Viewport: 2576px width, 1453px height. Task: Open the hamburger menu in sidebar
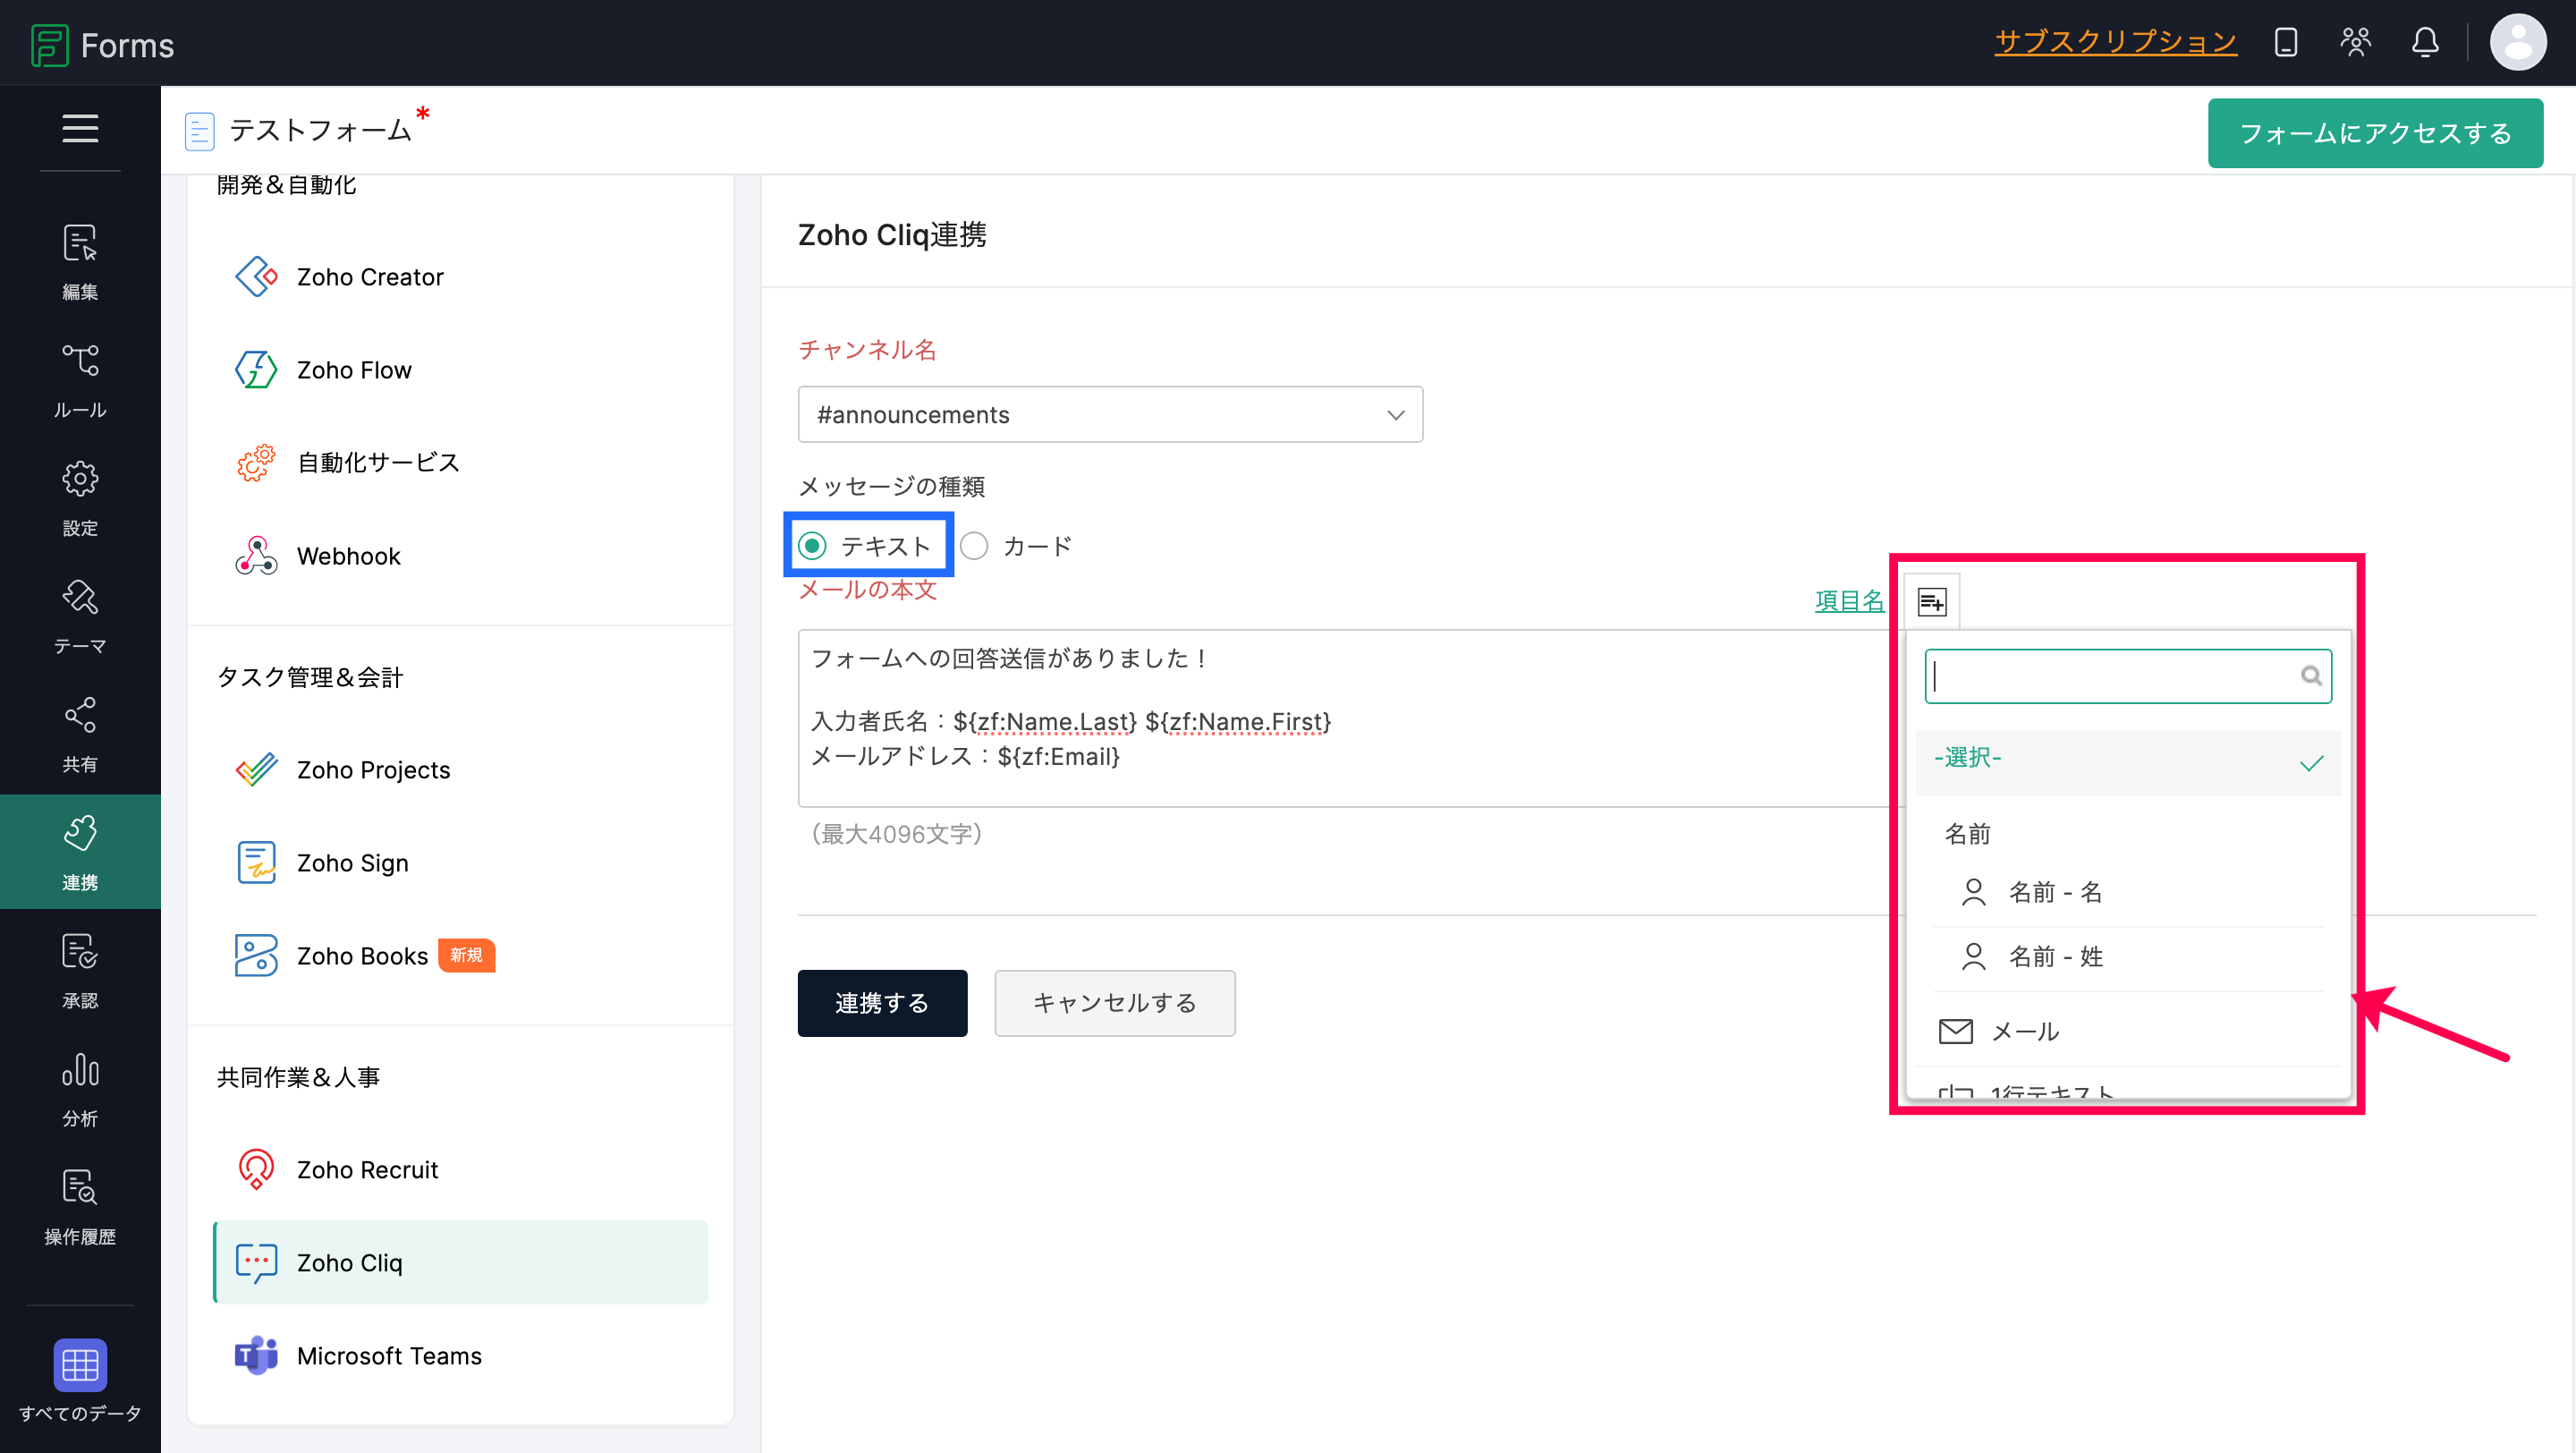(80, 129)
